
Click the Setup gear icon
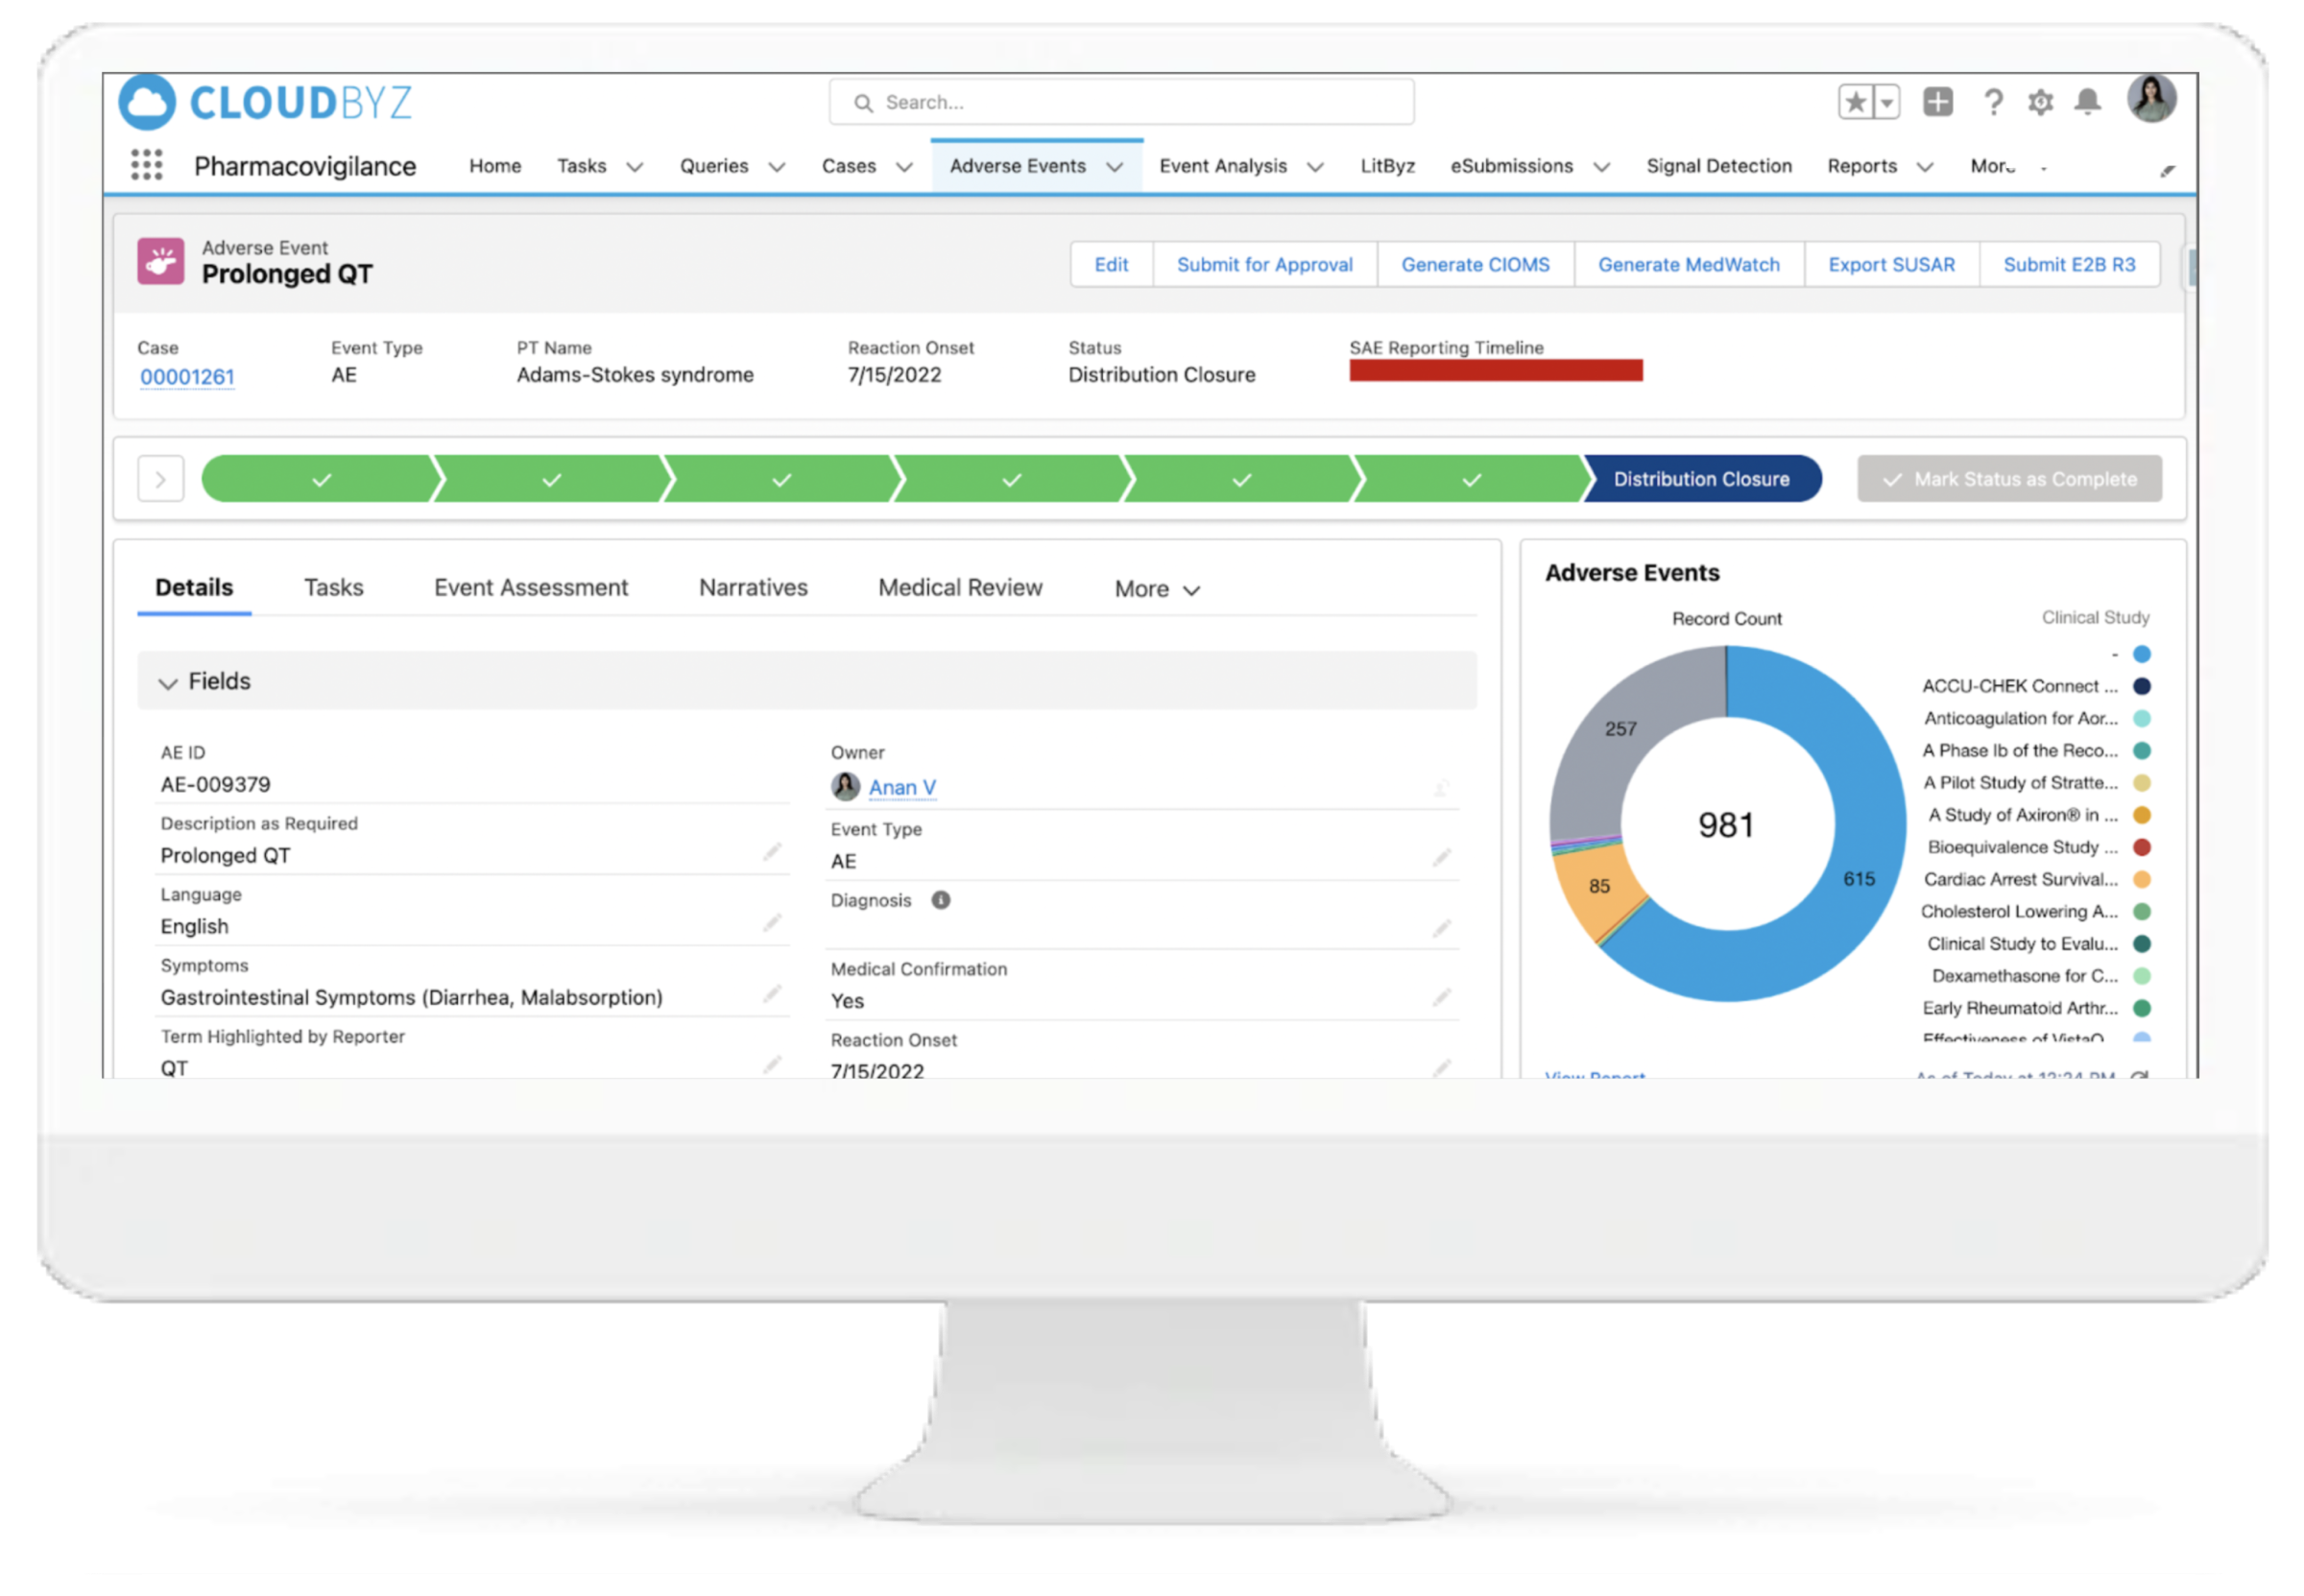pos(2040,101)
